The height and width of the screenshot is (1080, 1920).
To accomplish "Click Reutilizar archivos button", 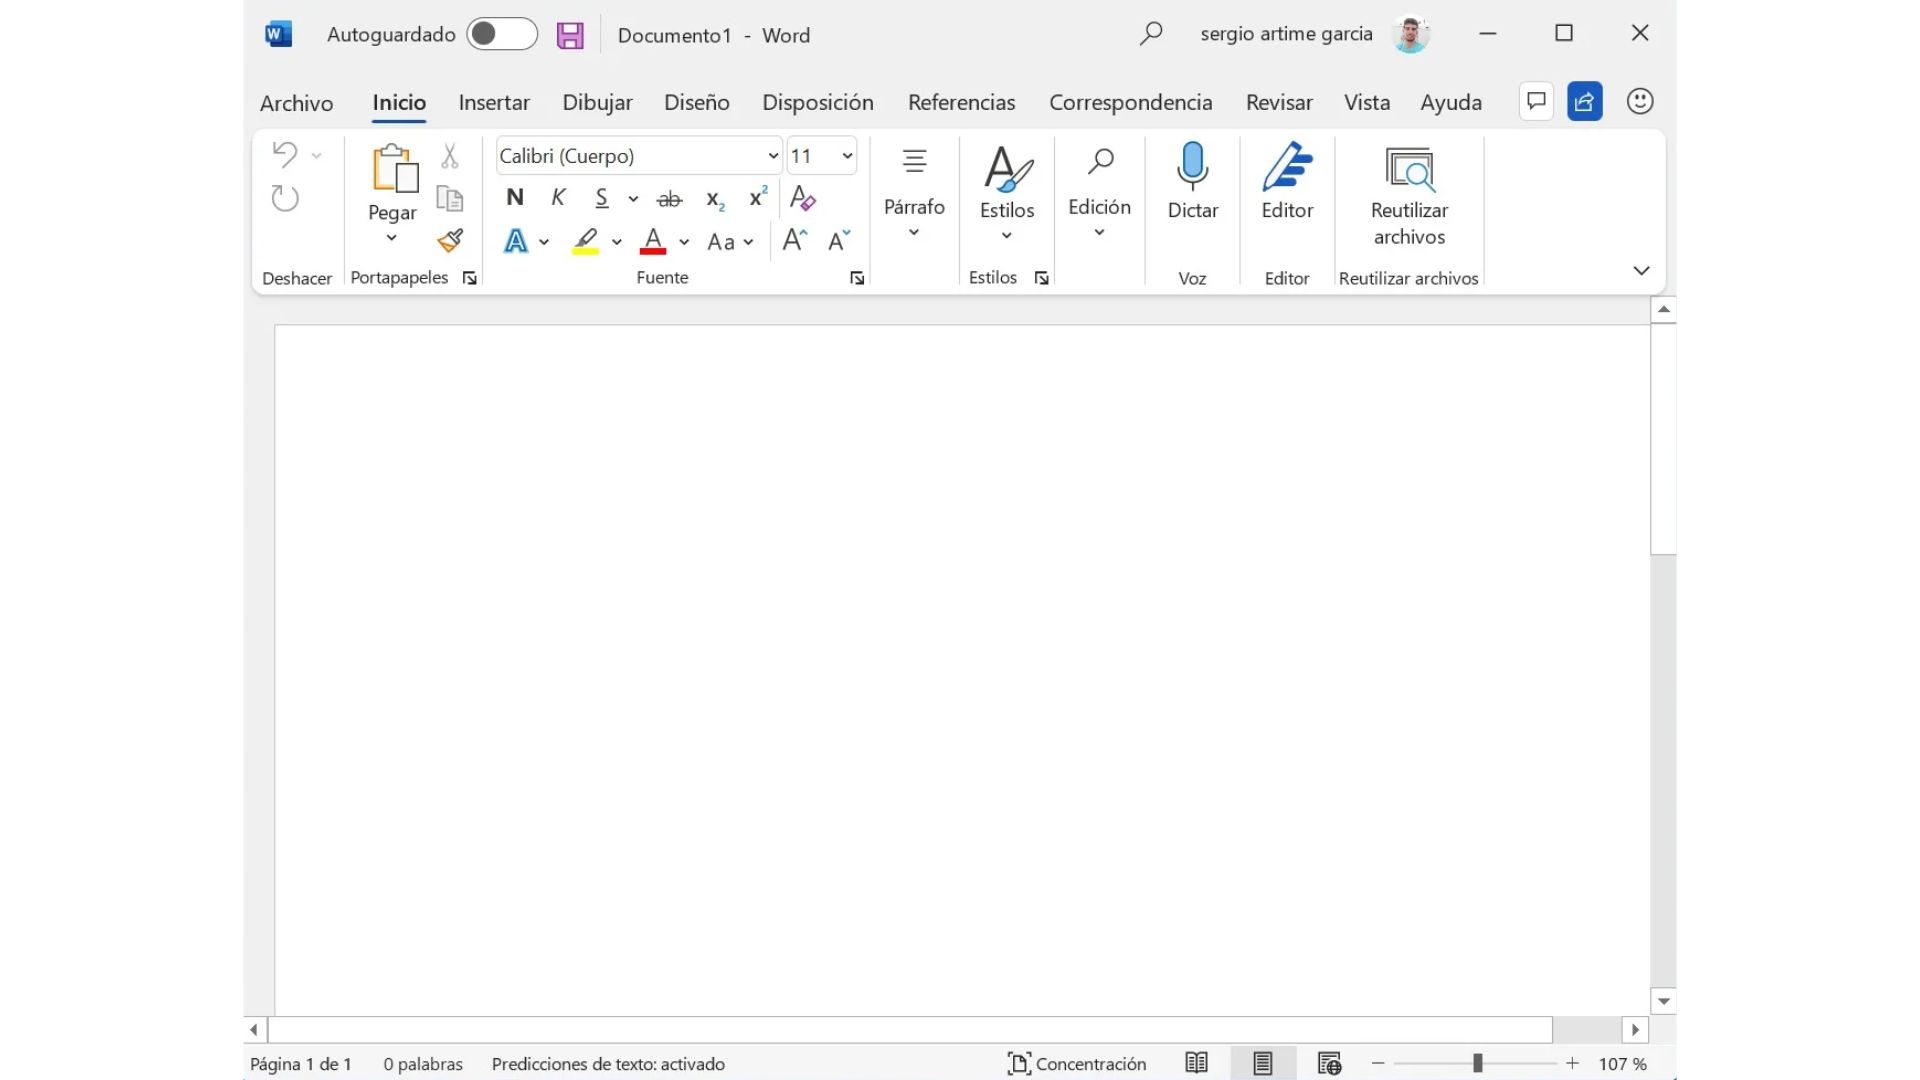I will [1408, 195].
